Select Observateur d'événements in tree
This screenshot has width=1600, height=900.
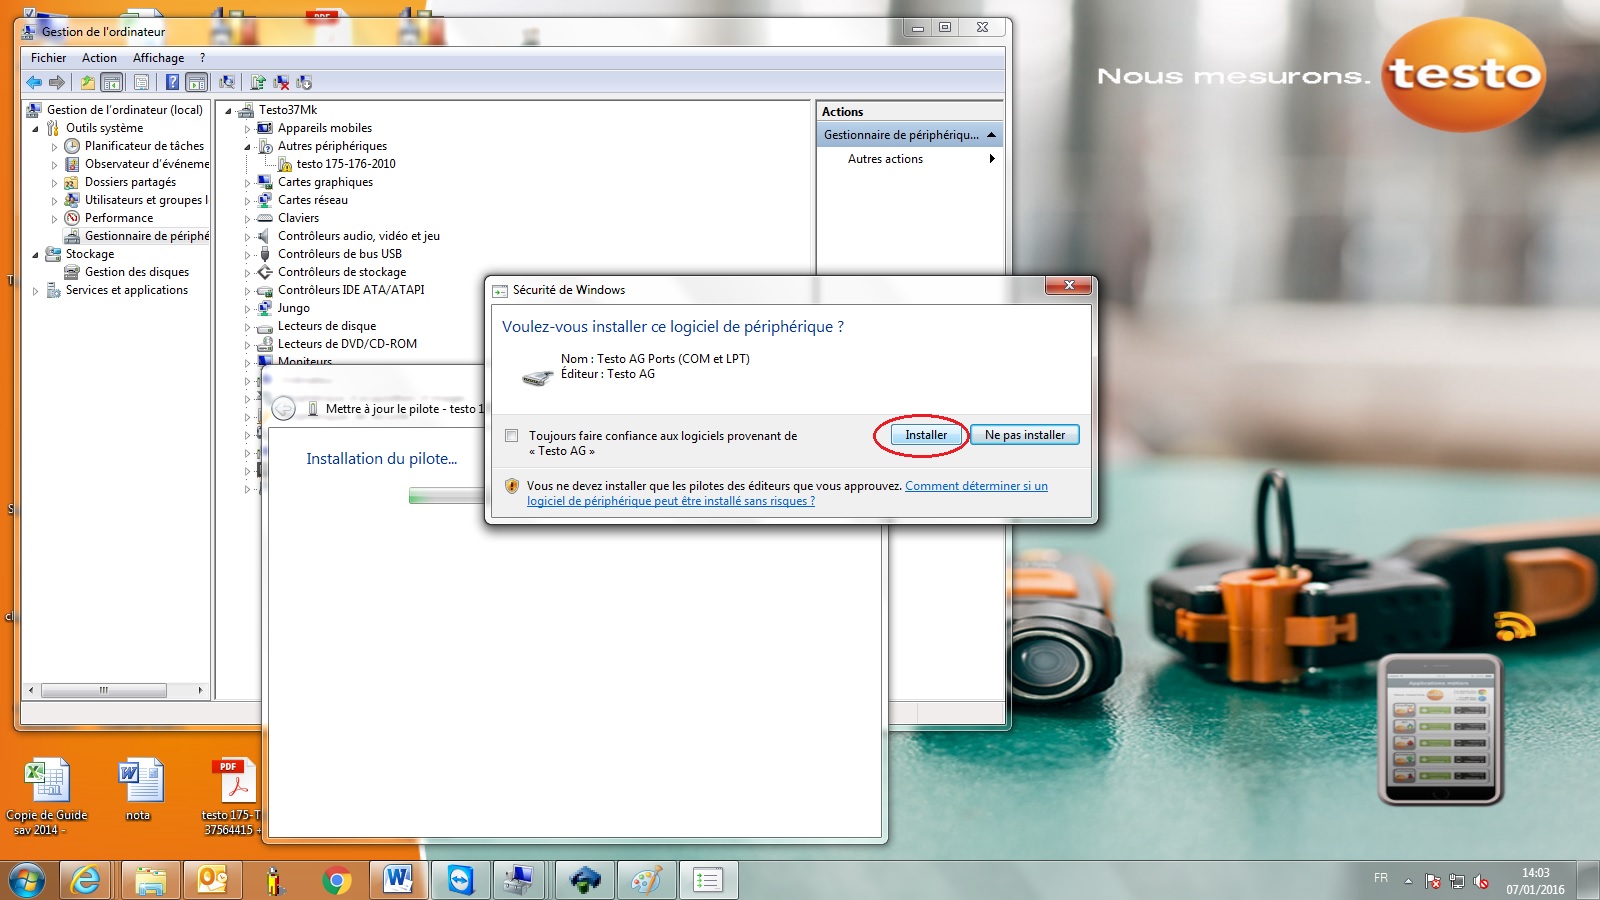[147, 164]
